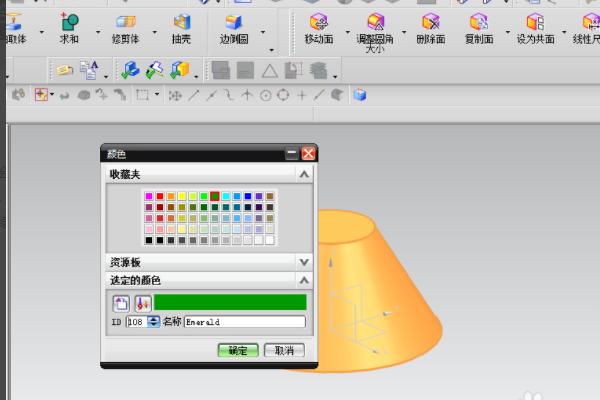Image resolution: width=600 pixels, height=400 pixels.
Task: Confirm the color with 确定 button
Action: coord(238,350)
